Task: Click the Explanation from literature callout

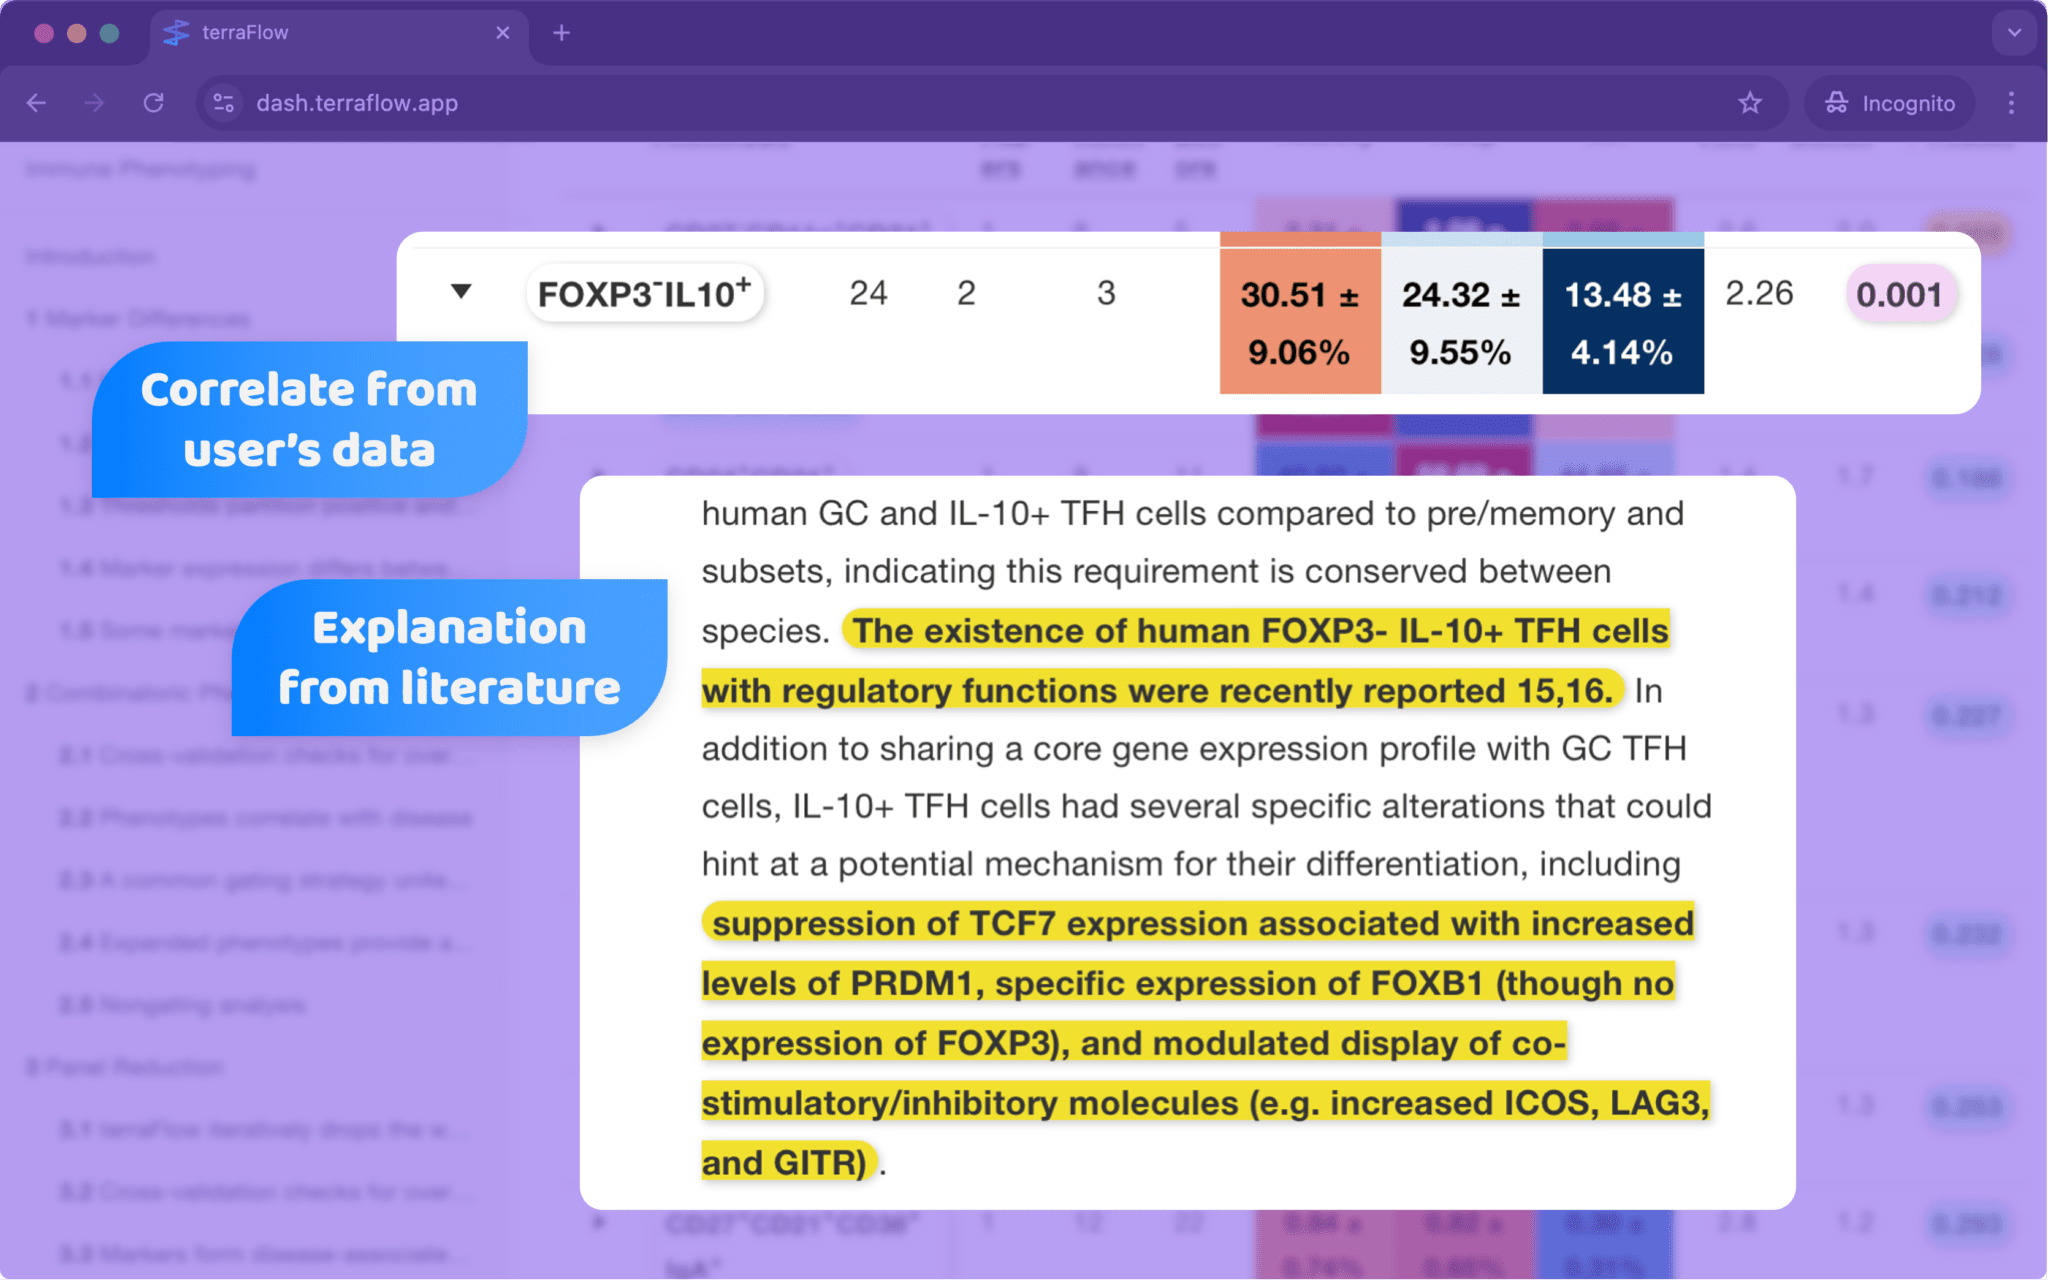Action: (449, 657)
